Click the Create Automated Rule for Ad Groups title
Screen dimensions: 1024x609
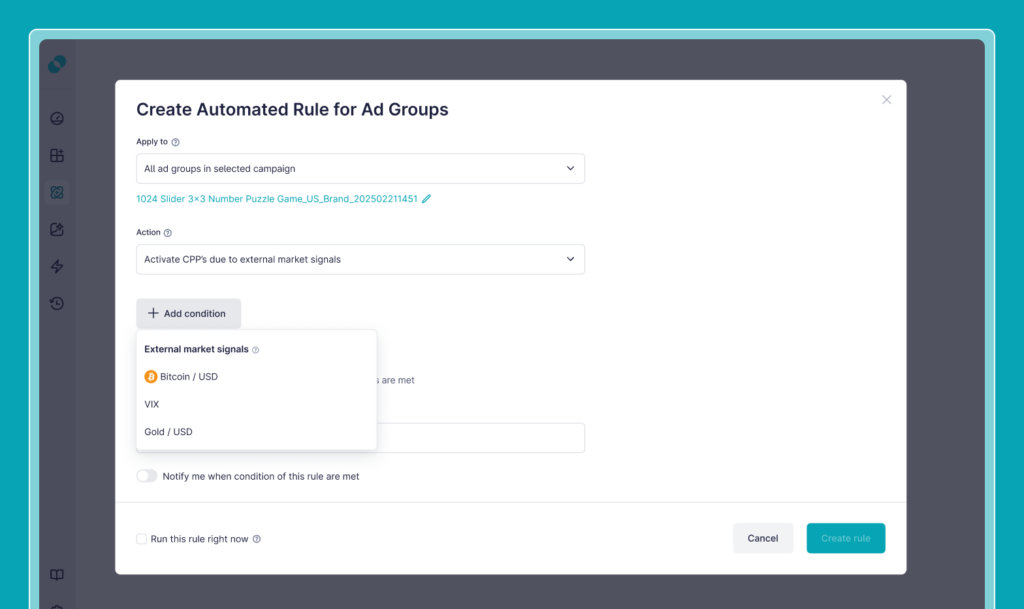coord(293,109)
